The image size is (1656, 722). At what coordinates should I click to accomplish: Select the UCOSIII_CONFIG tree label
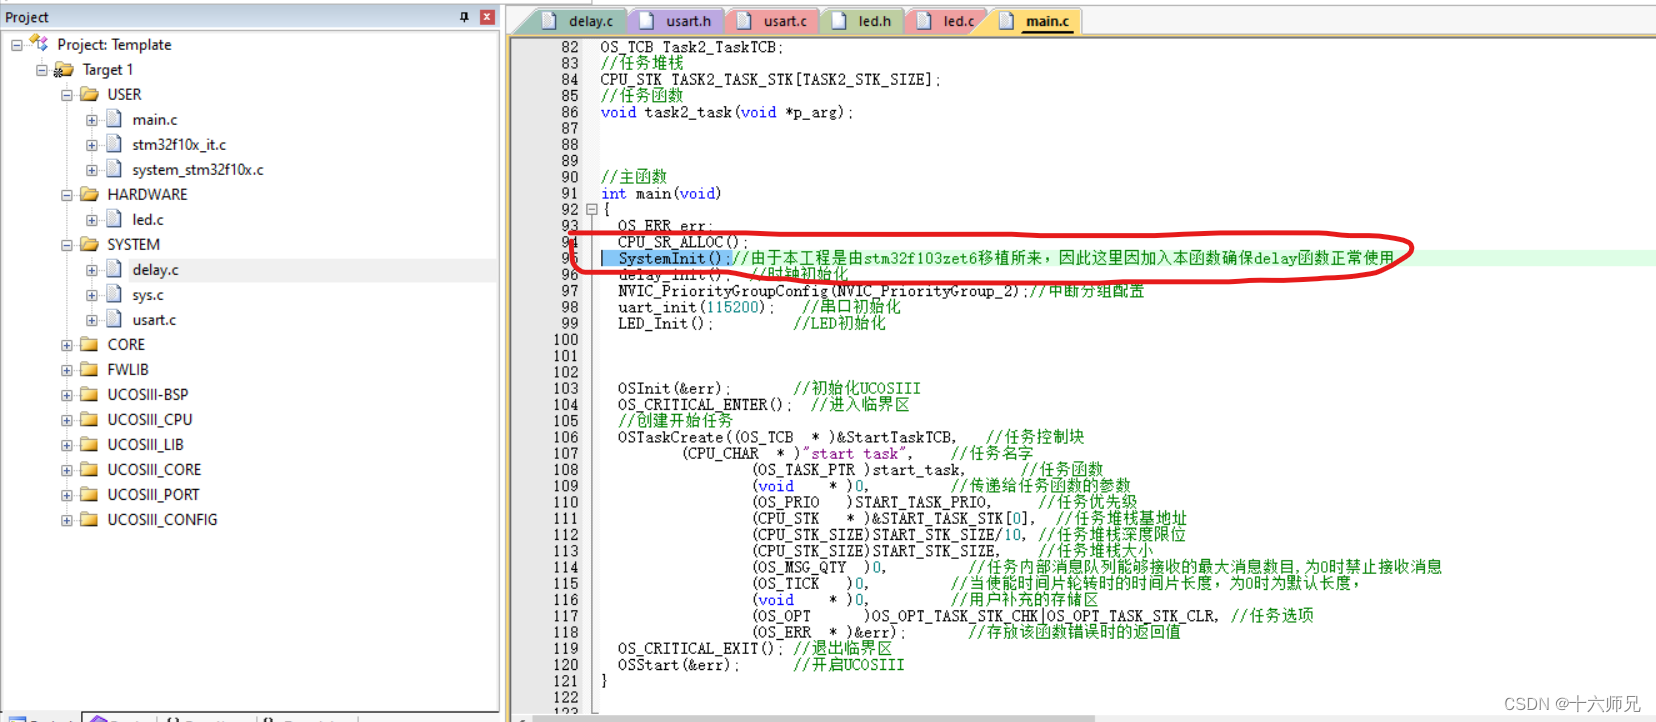(x=162, y=520)
